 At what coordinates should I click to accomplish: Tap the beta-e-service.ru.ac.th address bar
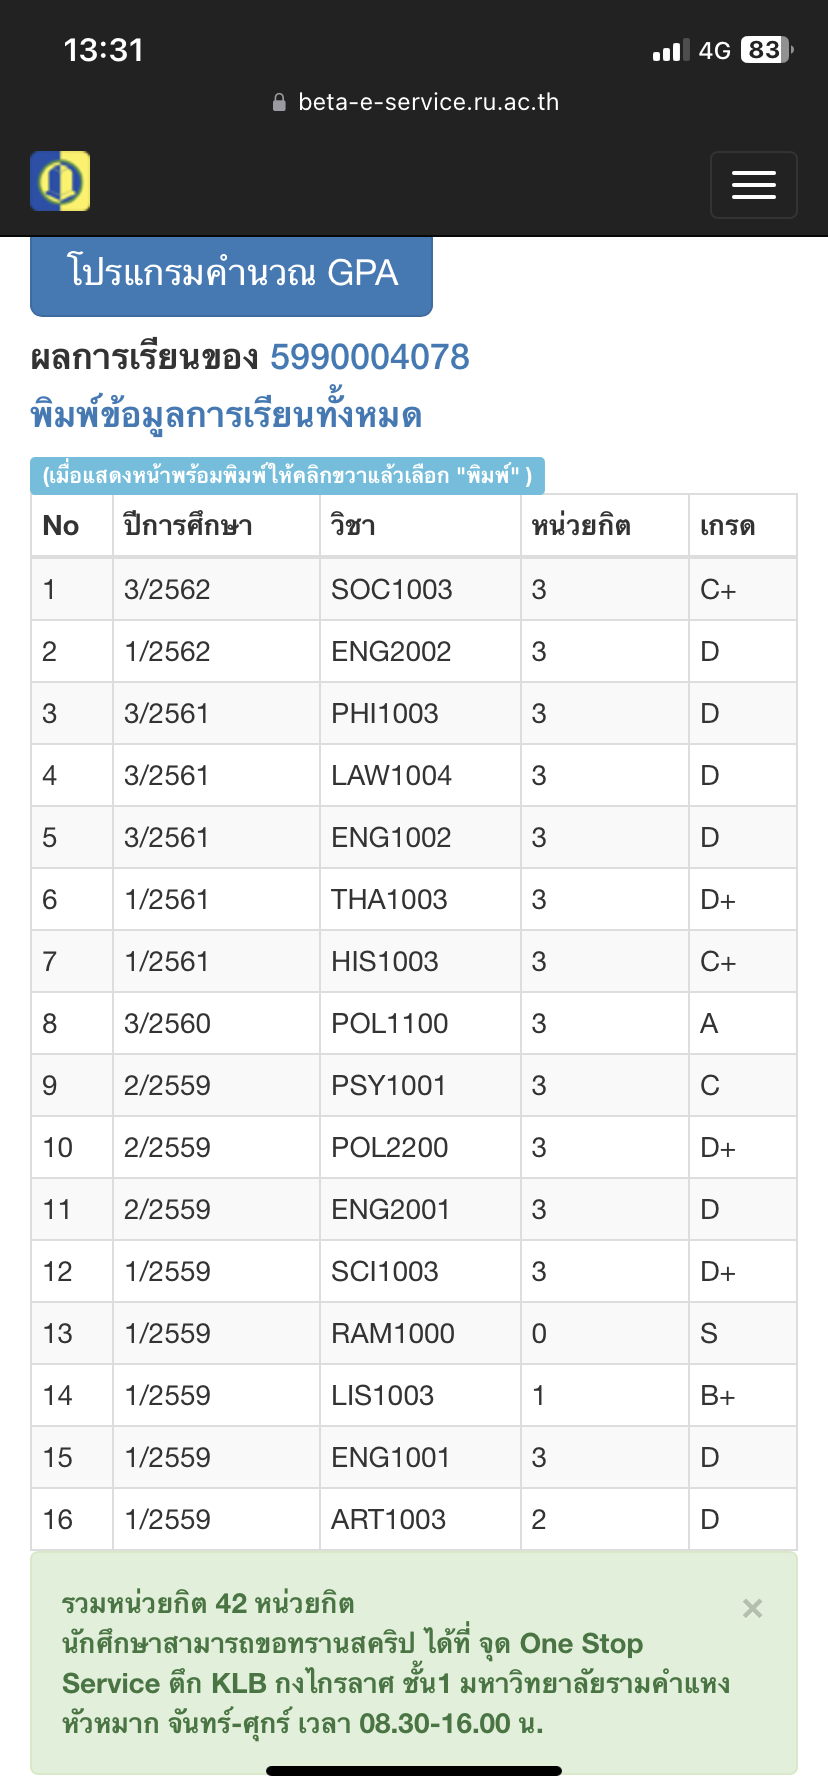(x=414, y=102)
